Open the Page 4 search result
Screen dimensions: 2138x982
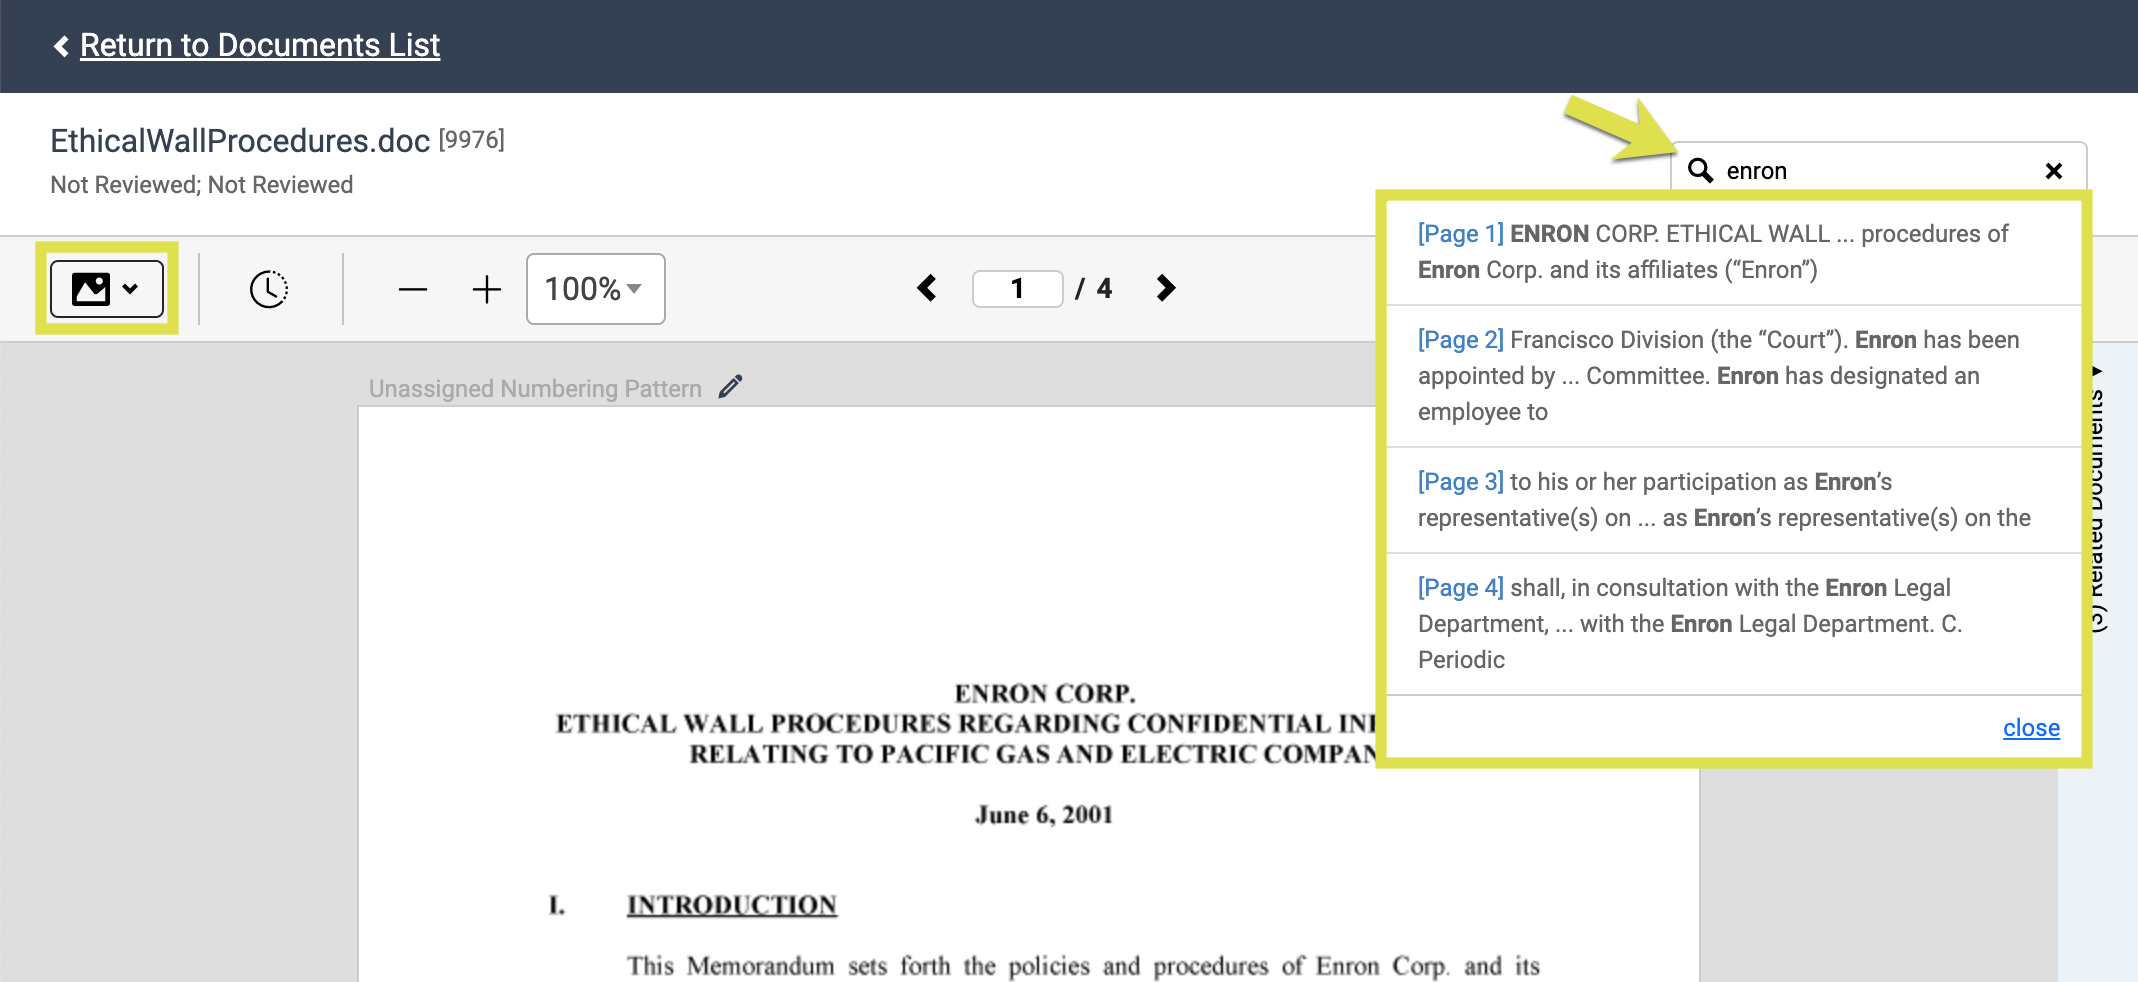pos(1734,624)
